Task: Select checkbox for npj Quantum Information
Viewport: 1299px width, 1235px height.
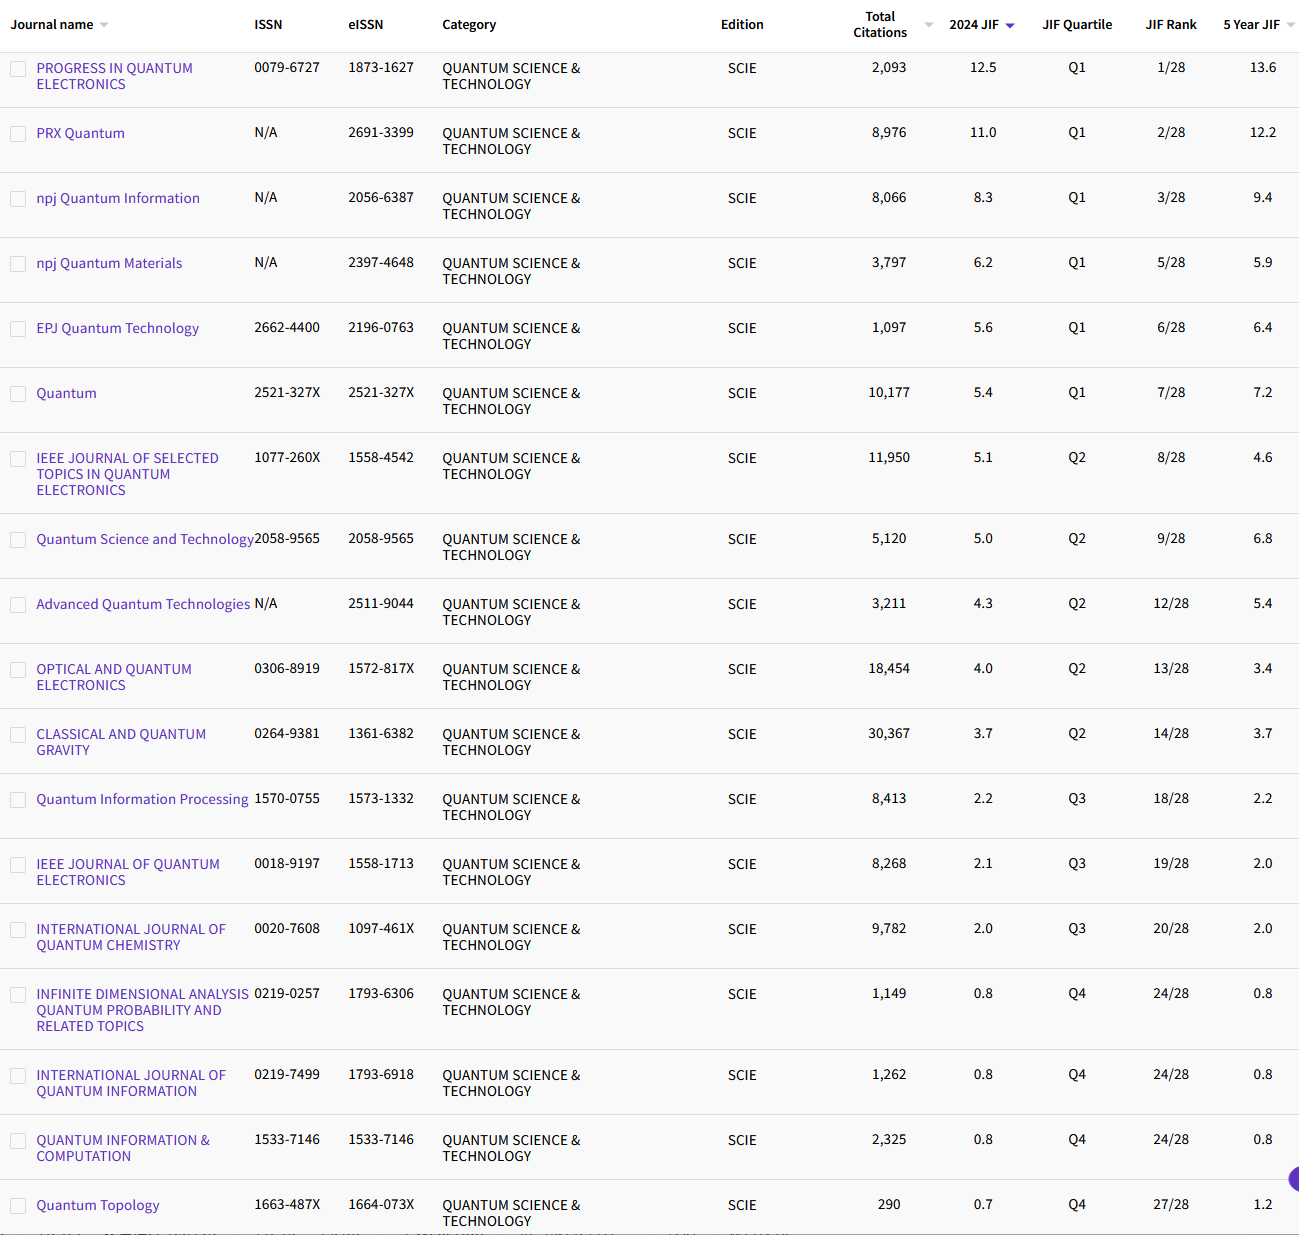Action: pos(18,199)
